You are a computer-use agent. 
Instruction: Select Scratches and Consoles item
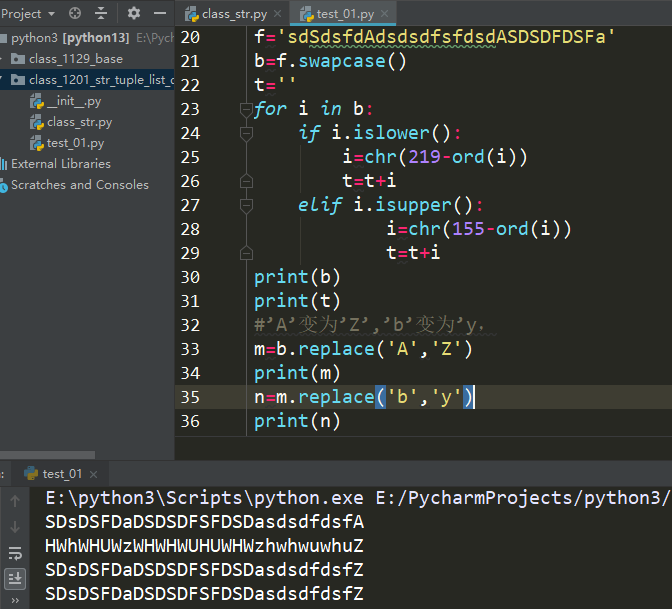(x=79, y=185)
